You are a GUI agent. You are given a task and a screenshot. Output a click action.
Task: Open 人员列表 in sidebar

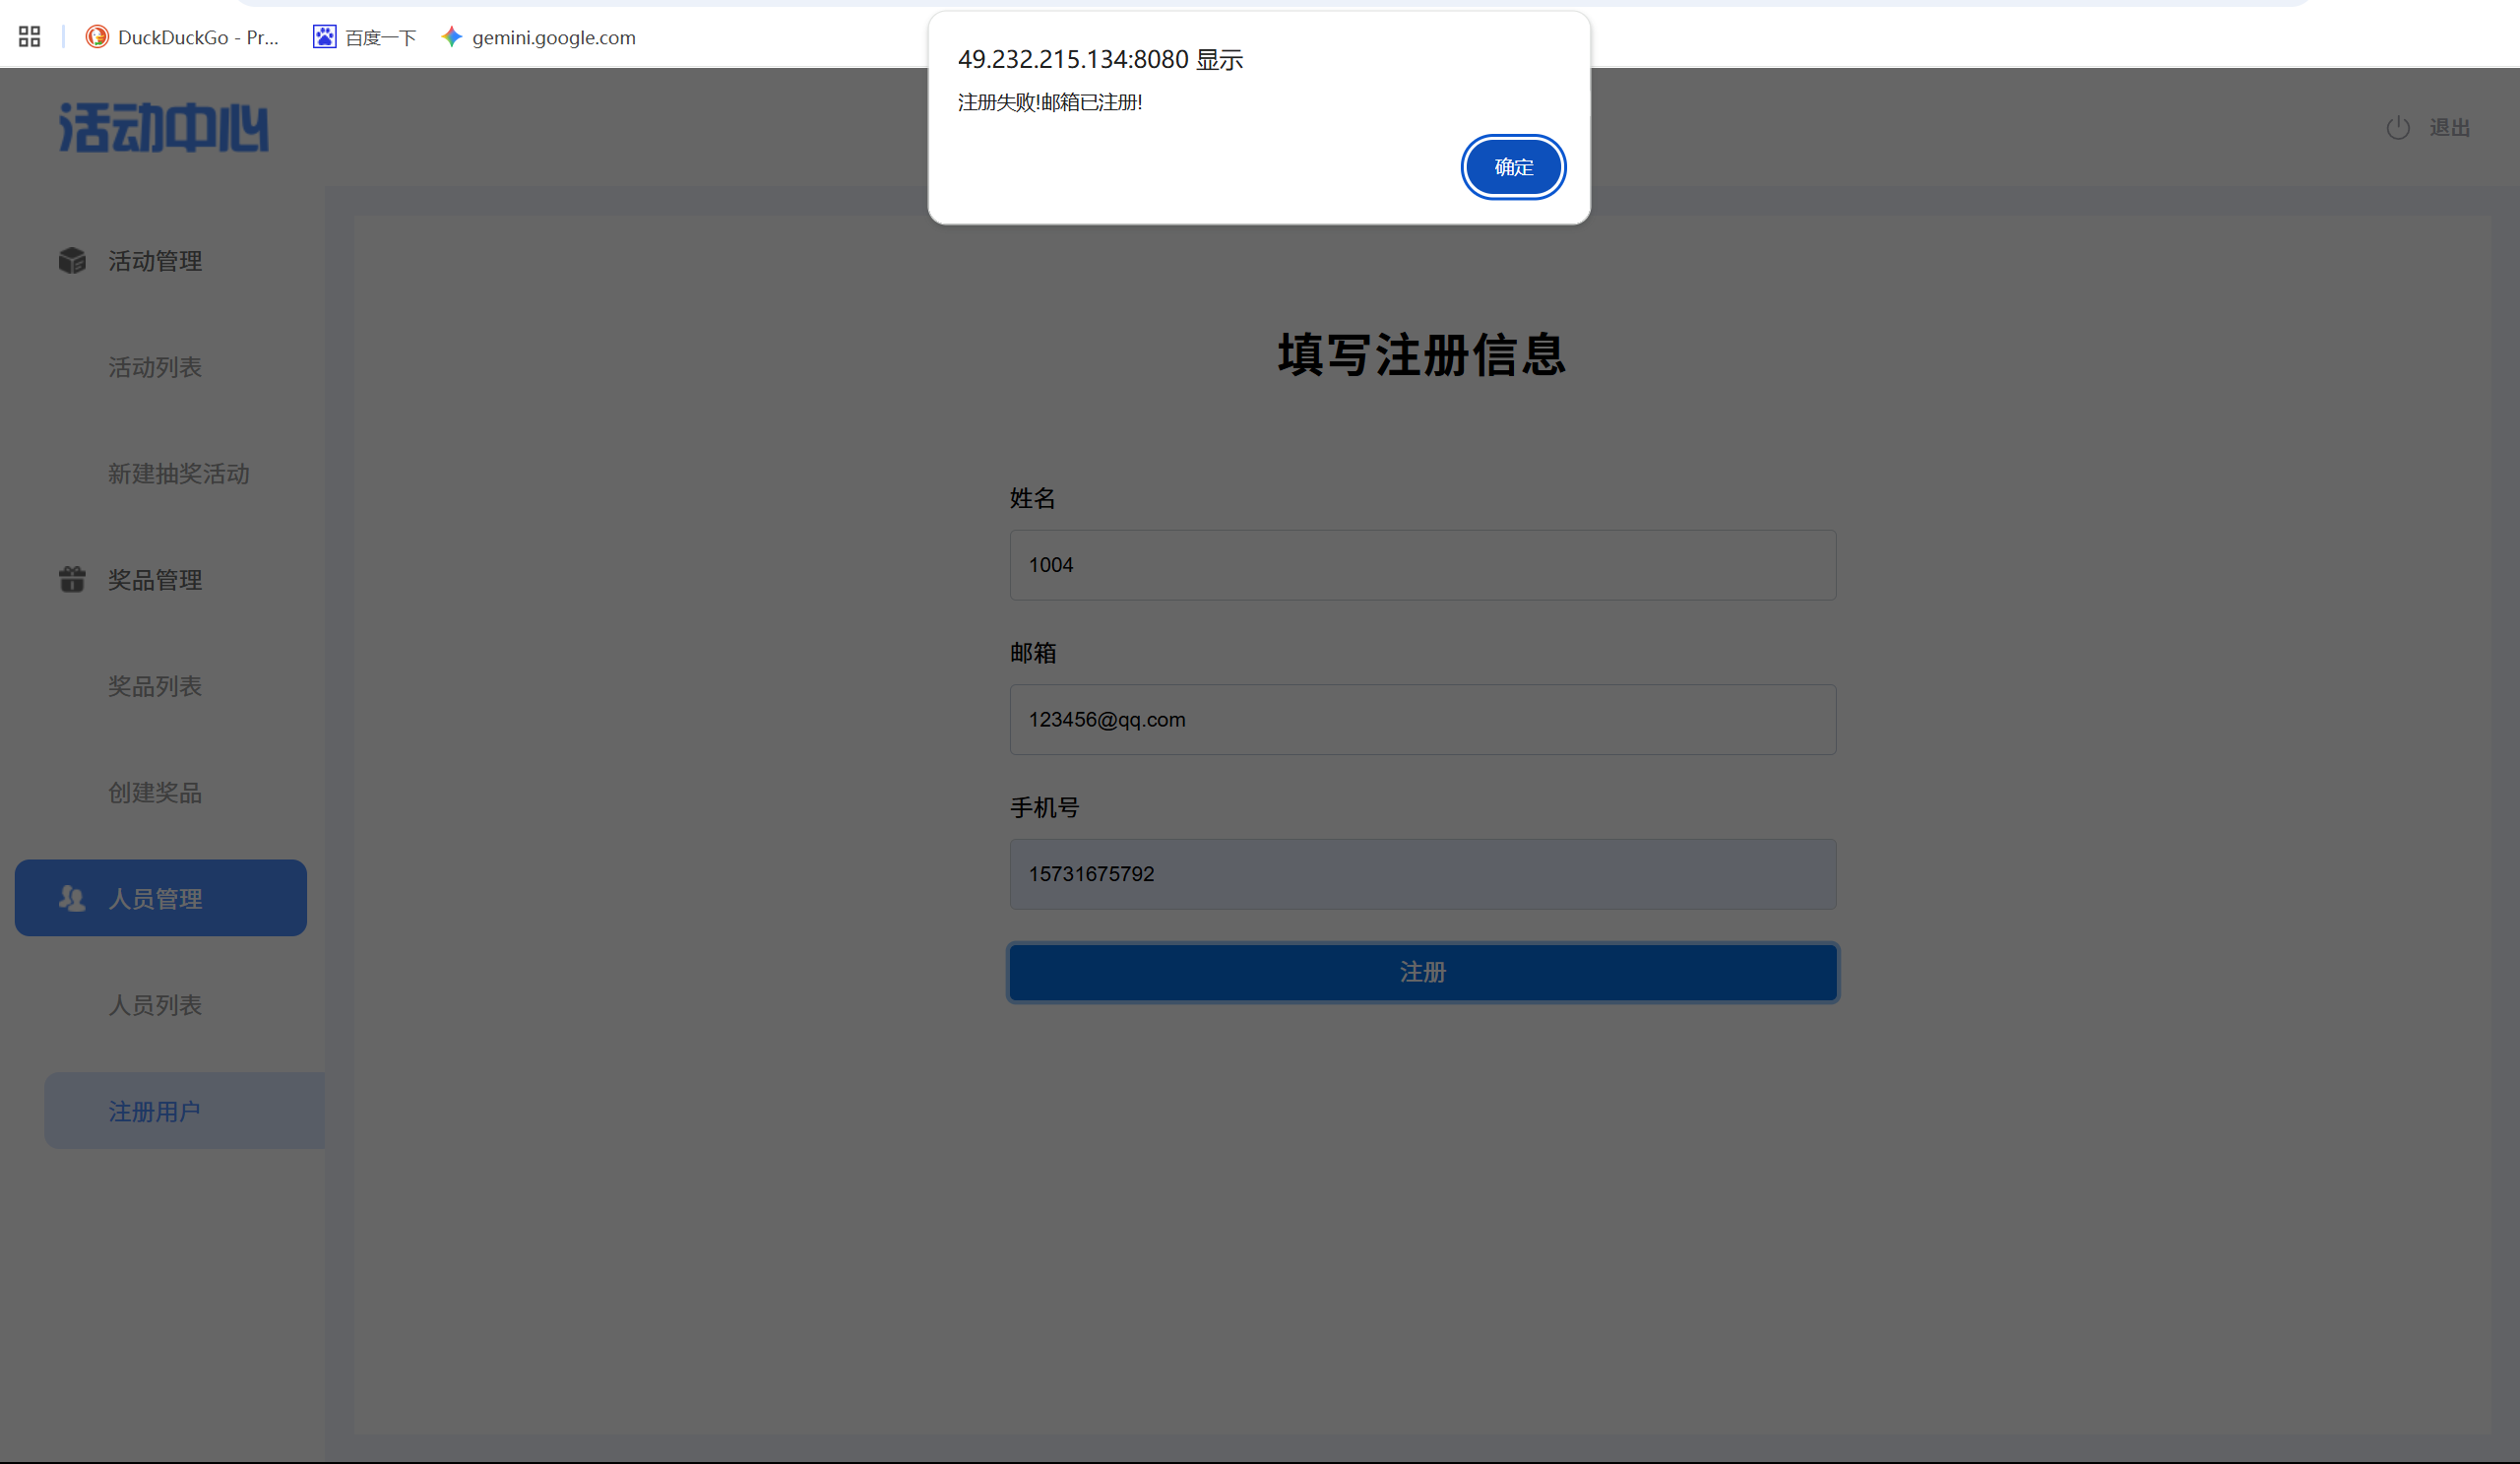click(155, 1004)
